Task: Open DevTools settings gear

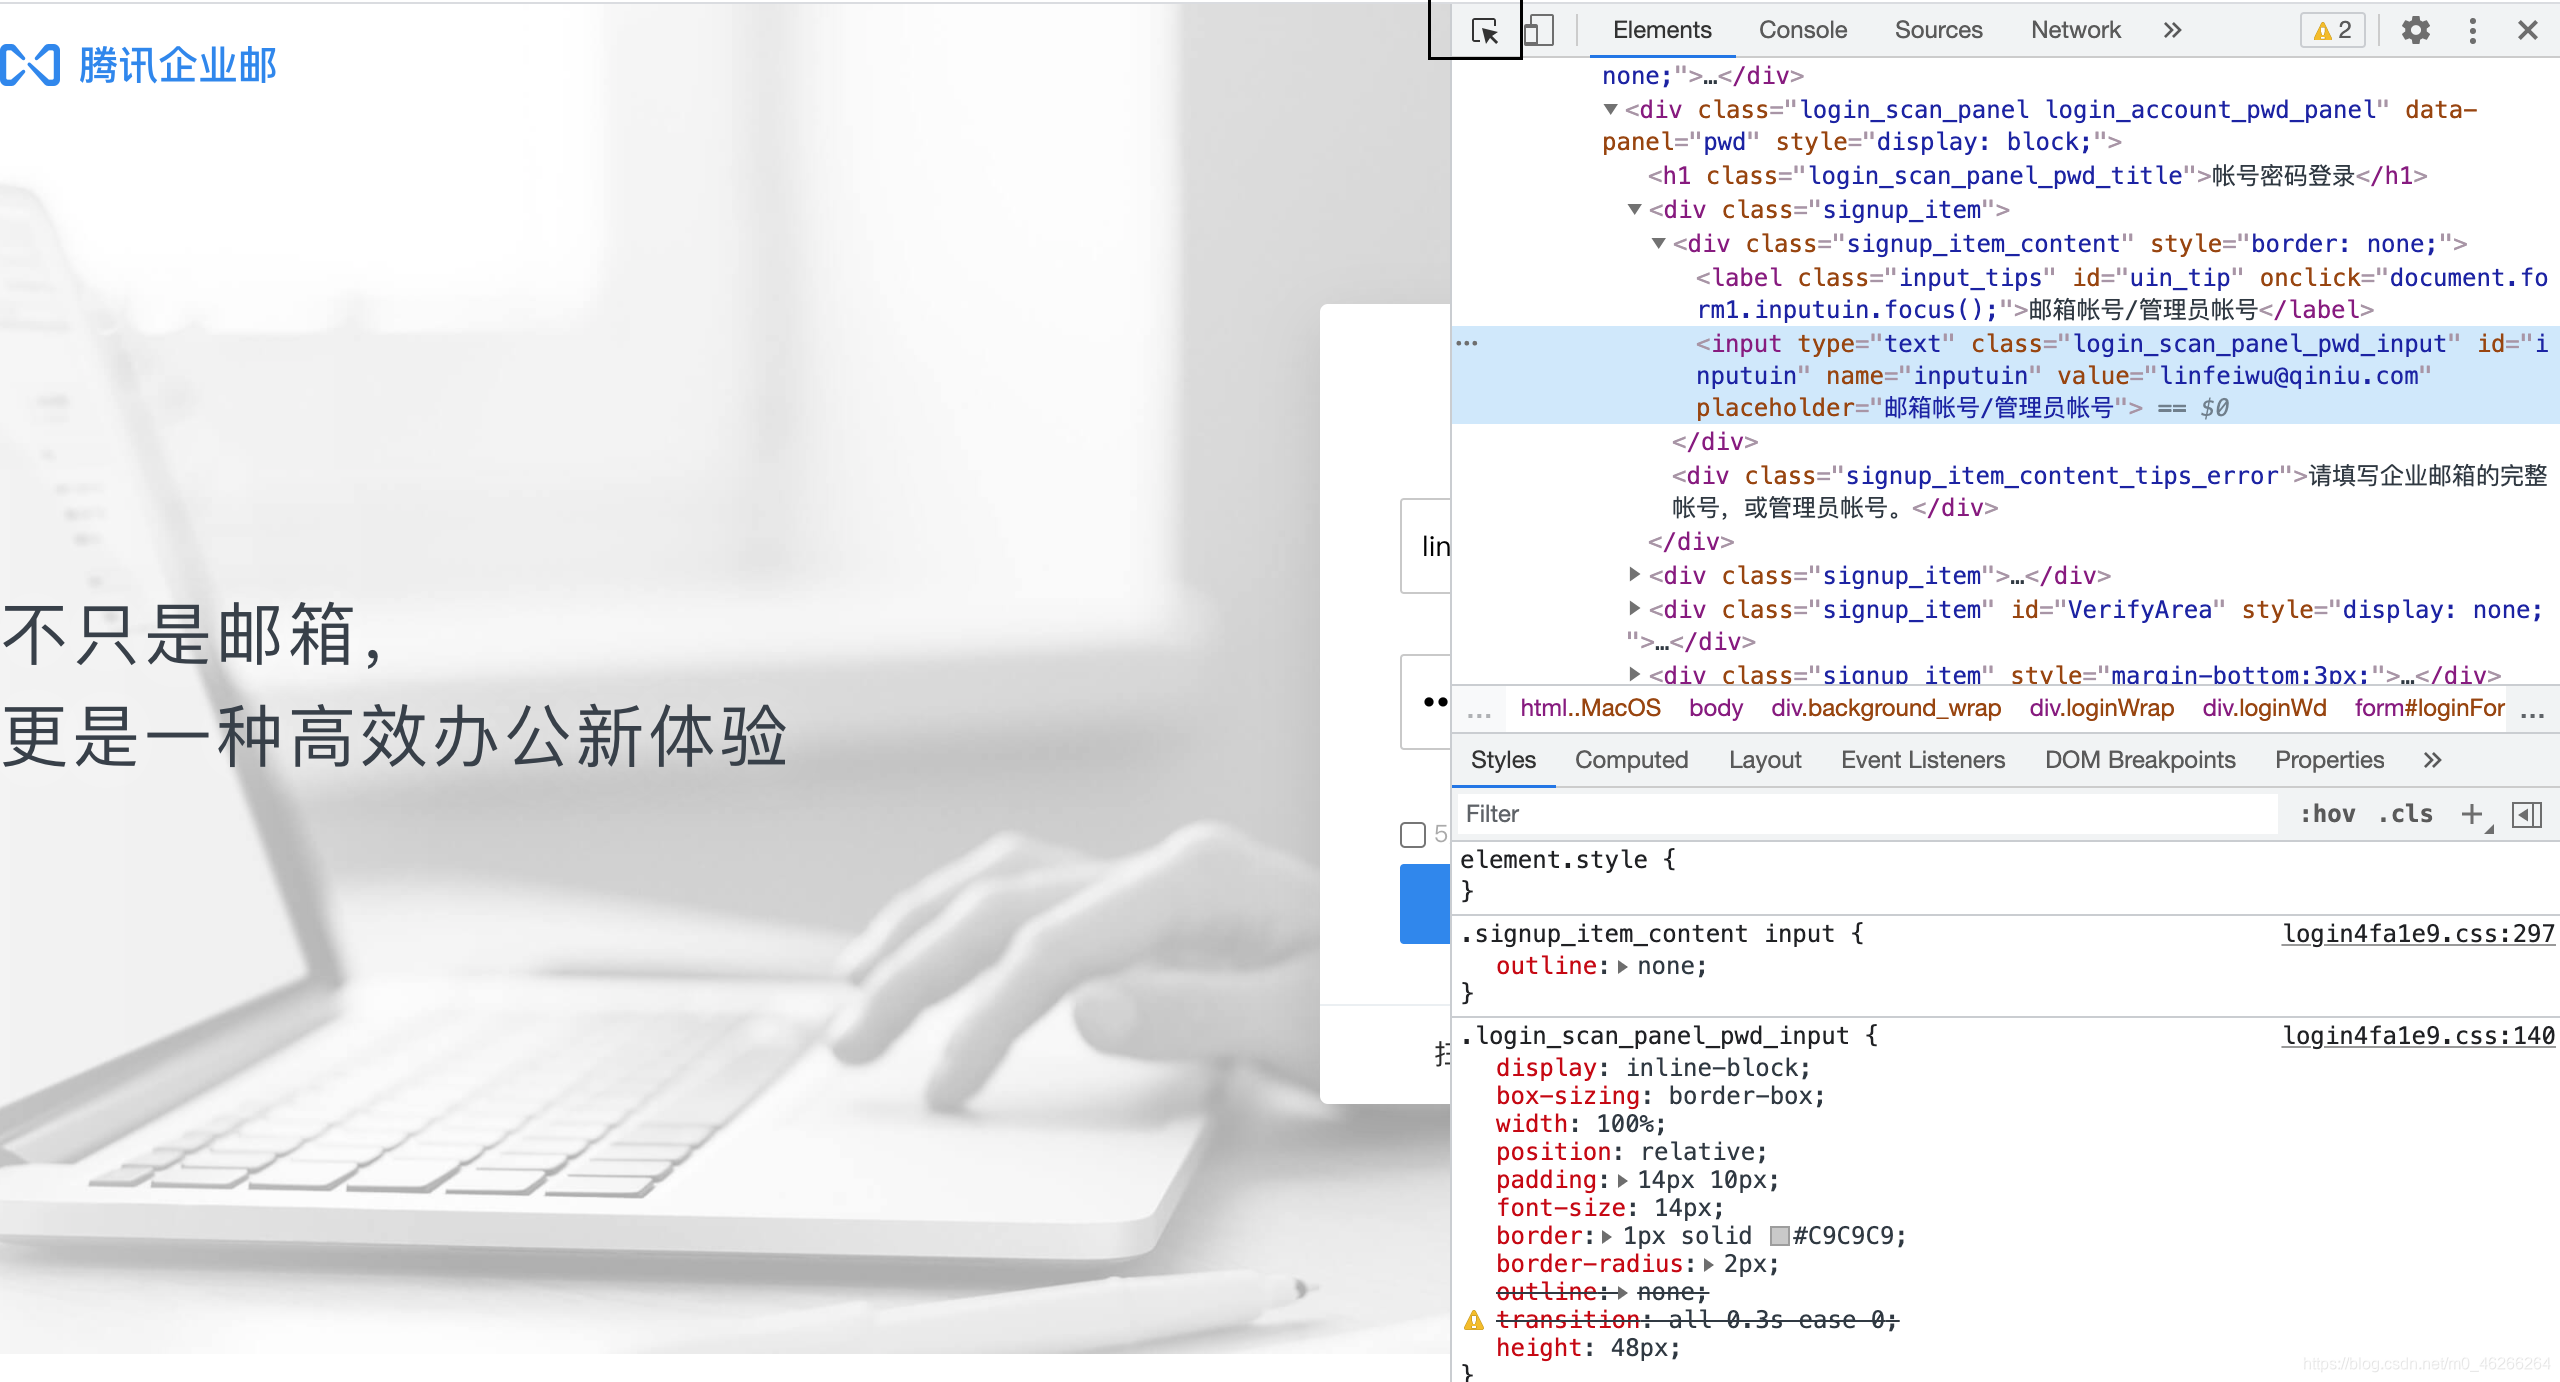Action: 2415,30
